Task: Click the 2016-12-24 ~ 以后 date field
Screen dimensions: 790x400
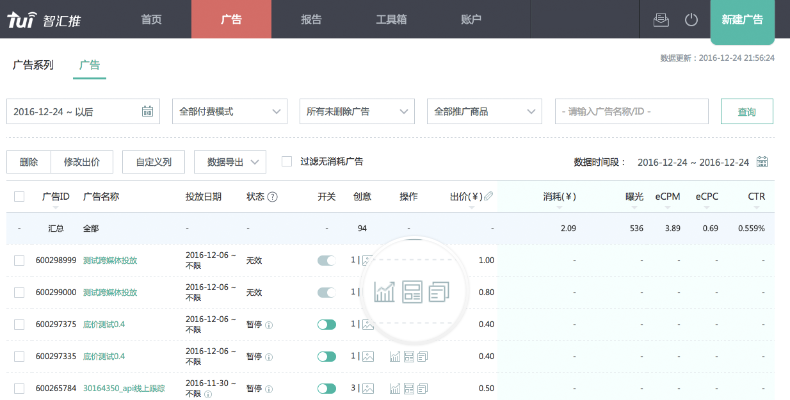Action: [83, 111]
